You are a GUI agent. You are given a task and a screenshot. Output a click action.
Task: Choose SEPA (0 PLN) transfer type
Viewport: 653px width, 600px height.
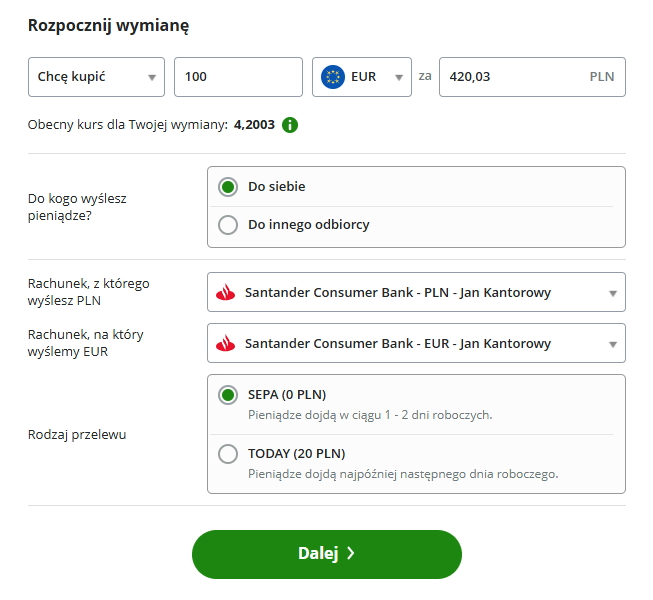(x=228, y=395)
